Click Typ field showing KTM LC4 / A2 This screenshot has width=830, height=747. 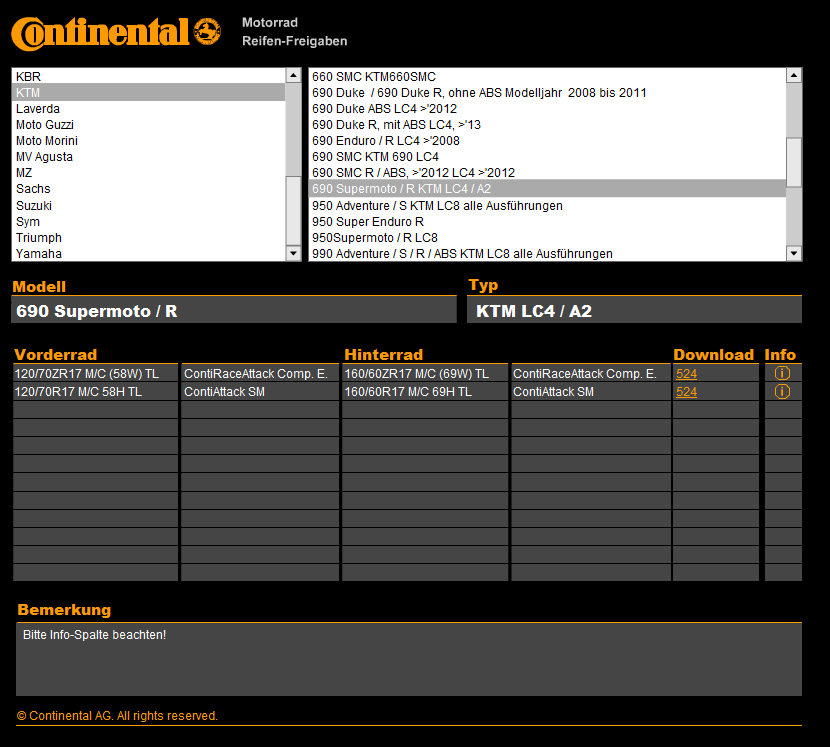click(x=634, y=310)
